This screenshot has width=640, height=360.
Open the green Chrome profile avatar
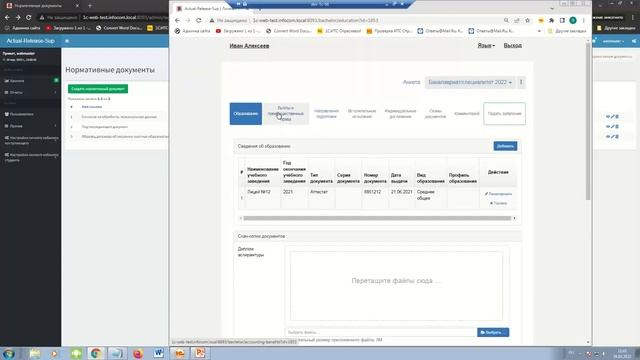(573, 20)
